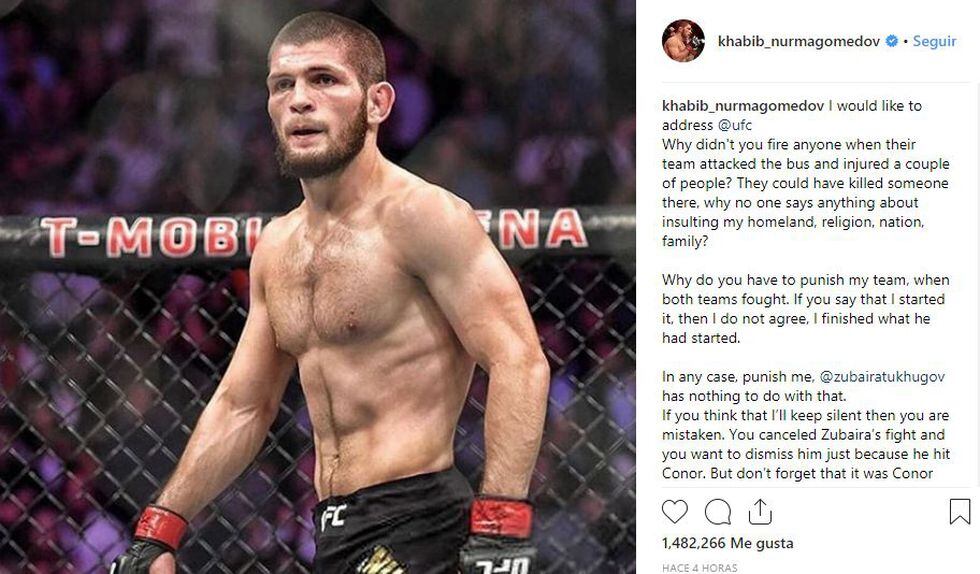The height and width of the screenshot is (574, 980).
Task: Like the post with the heart icon
Action: 675,511
